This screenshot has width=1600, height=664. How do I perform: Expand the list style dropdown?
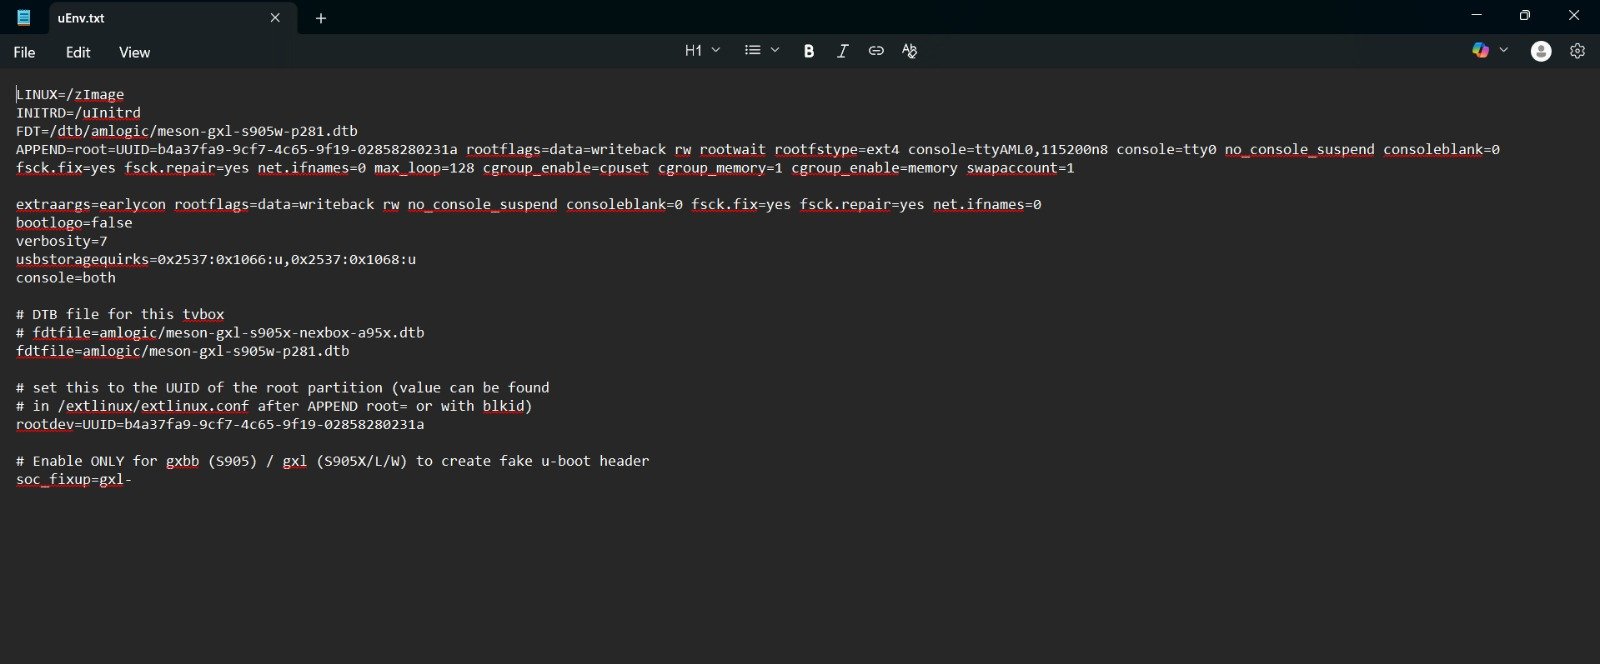(762, 50)
